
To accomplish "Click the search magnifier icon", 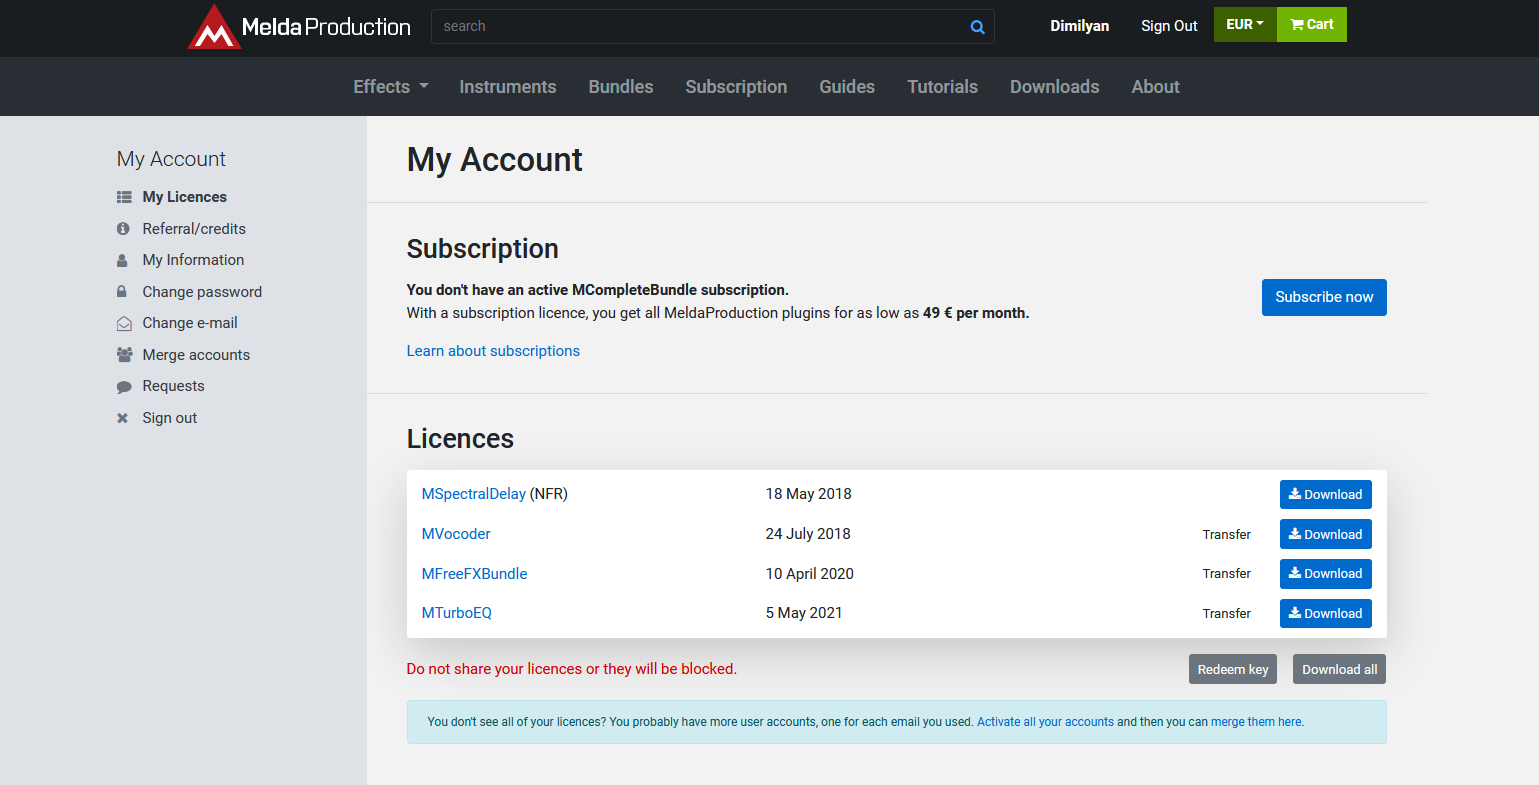I will (x=977, y=27).
